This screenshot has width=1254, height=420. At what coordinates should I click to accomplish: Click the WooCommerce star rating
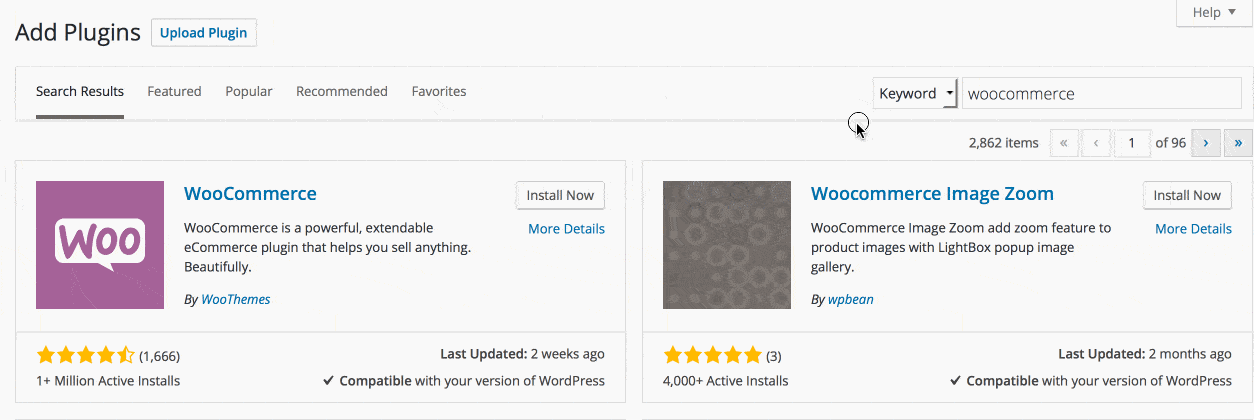pos(85,355)
